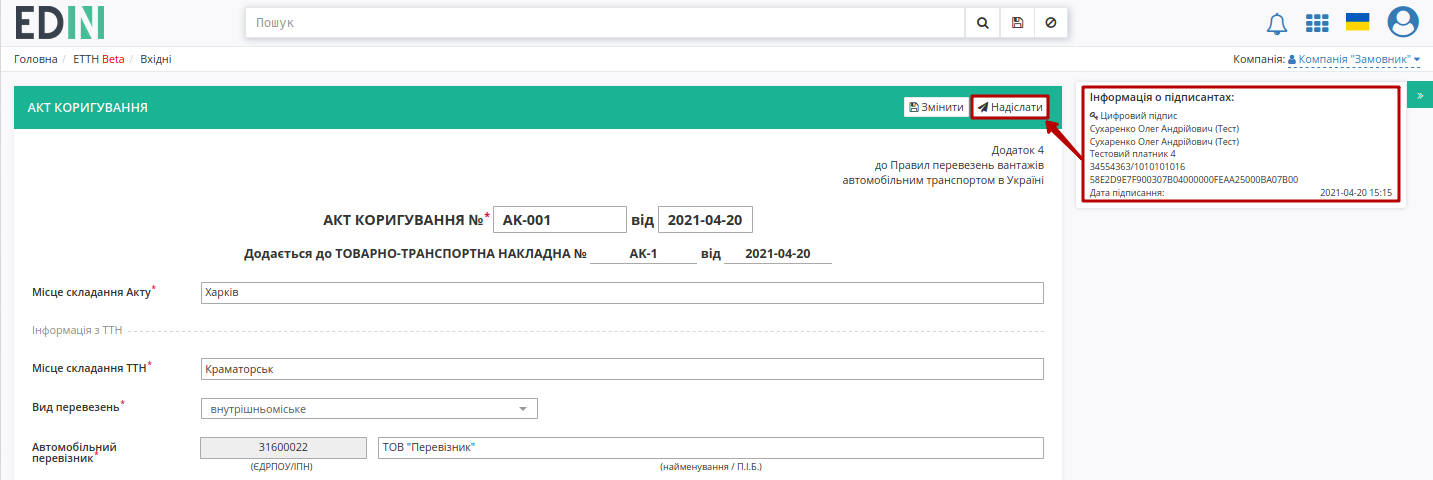Click the act number field AK-001
Screen dimensions: 1433x480
[560, 220]
